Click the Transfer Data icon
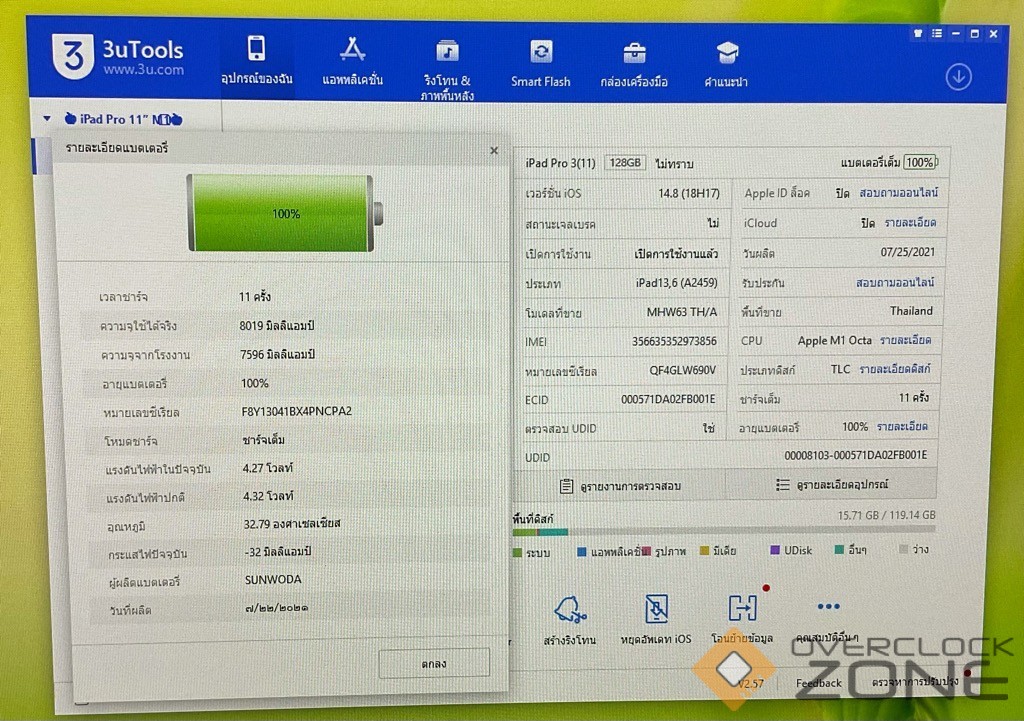Viewport: 1024px width, 721px height. pyautogui.click(x=743, y=608)
